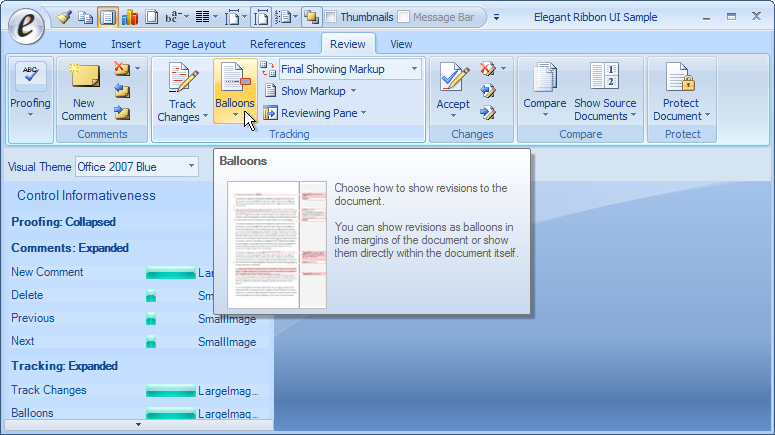Click the Previous comment icon
The height and width of the screenshot is (435, 775).
[122, 91]
